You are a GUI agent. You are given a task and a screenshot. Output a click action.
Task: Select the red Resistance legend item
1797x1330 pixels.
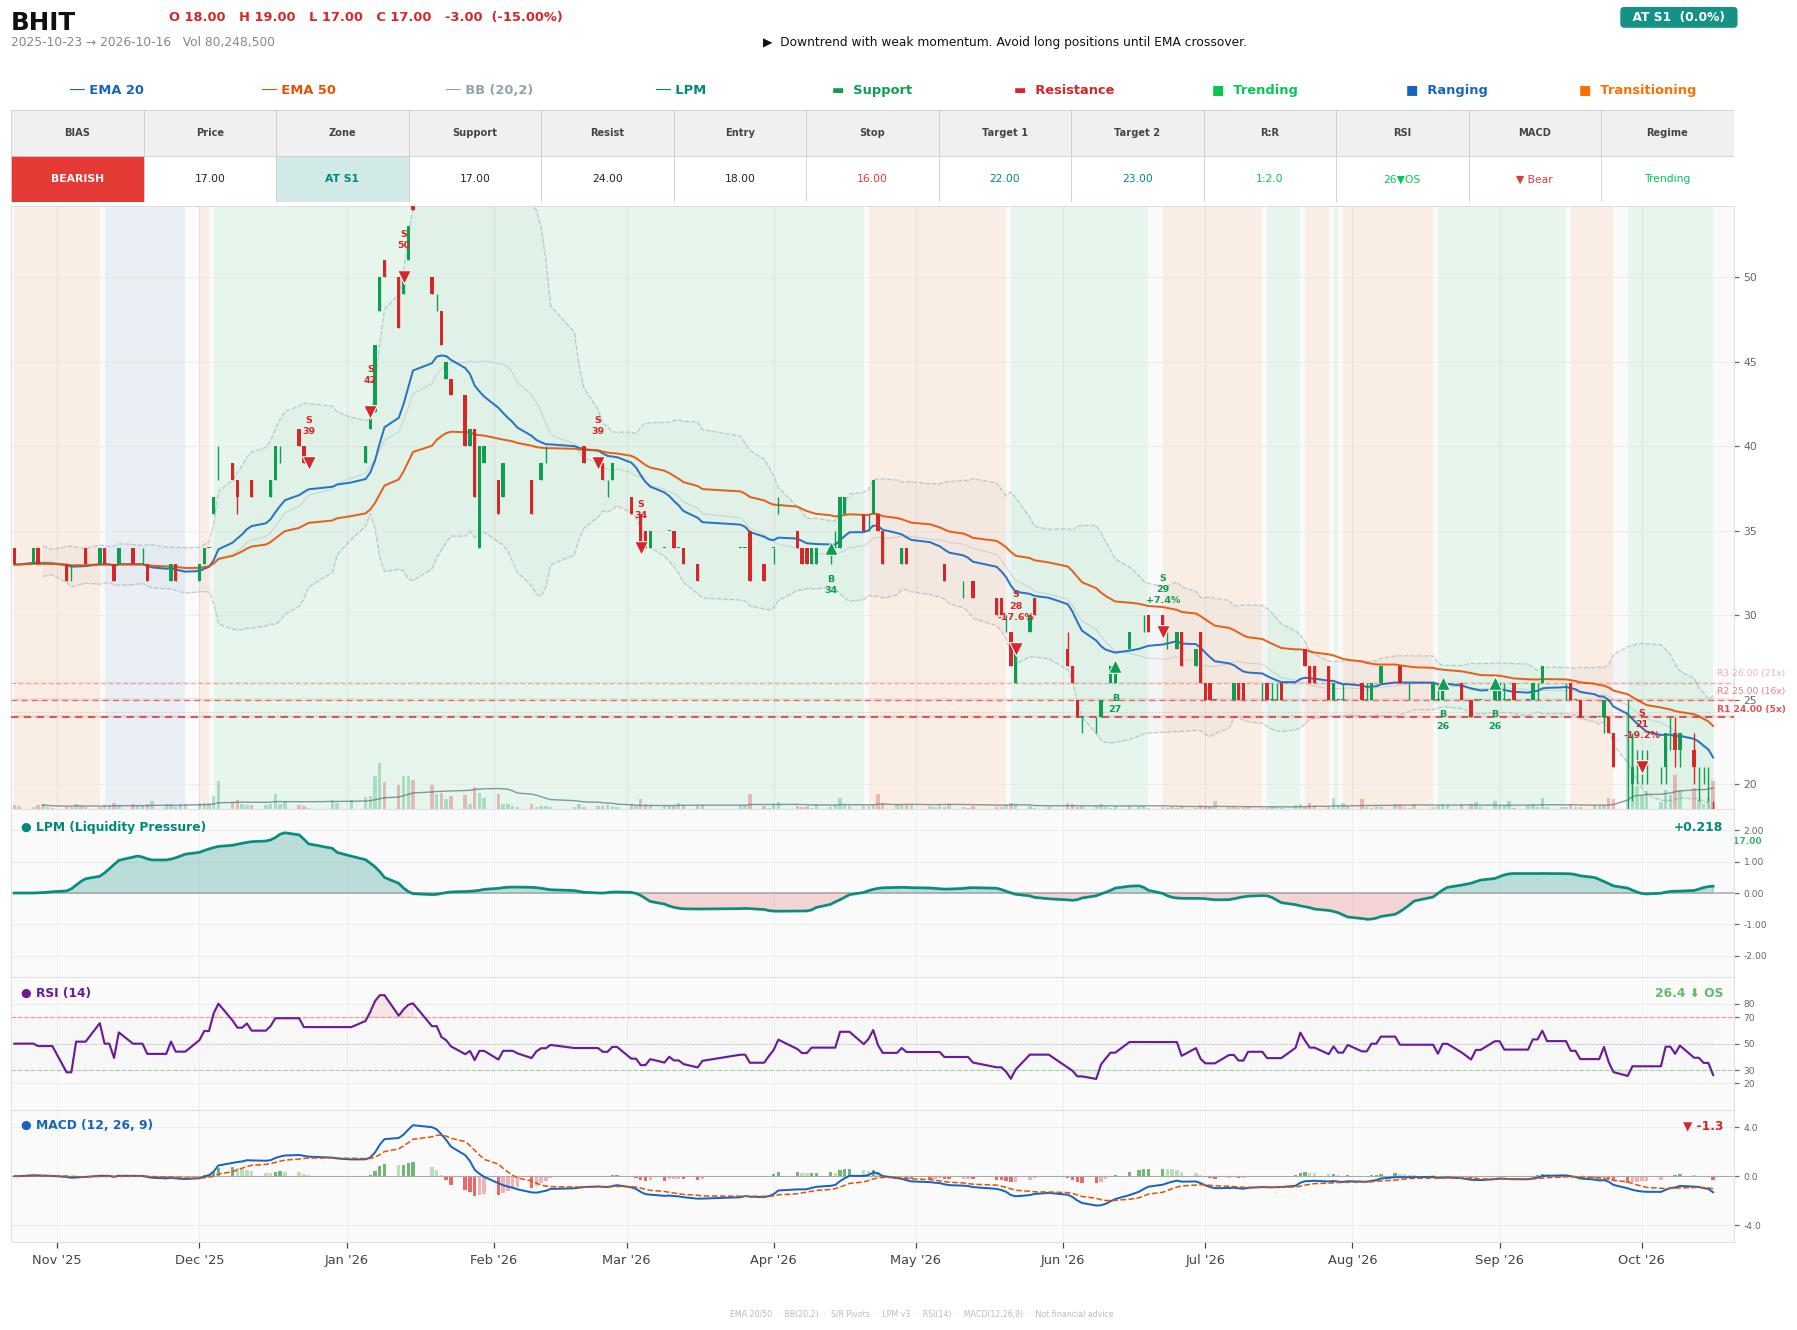1064,90
